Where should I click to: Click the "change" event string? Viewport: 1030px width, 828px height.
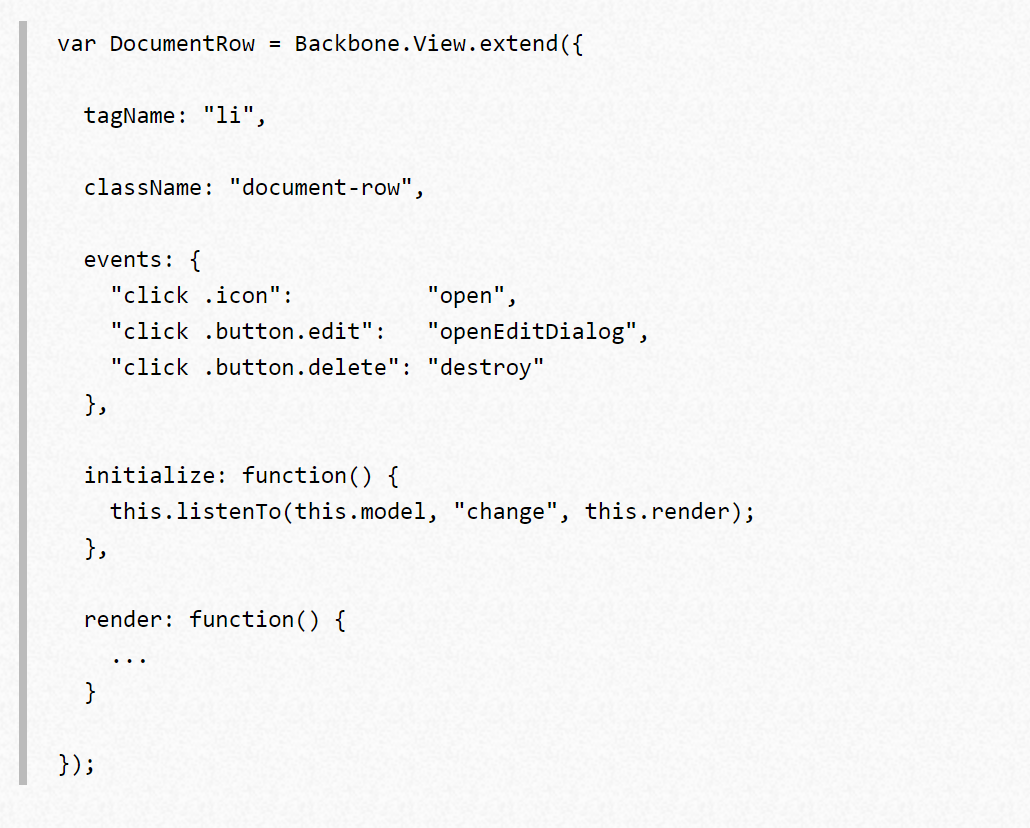tap(505, 512)
